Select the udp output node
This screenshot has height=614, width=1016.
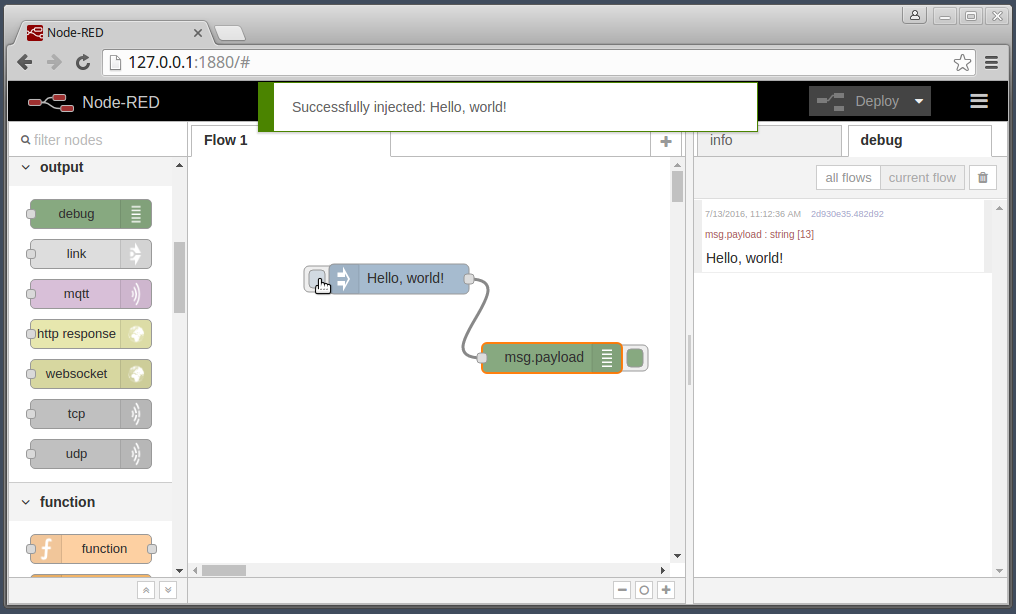[91, 454]
